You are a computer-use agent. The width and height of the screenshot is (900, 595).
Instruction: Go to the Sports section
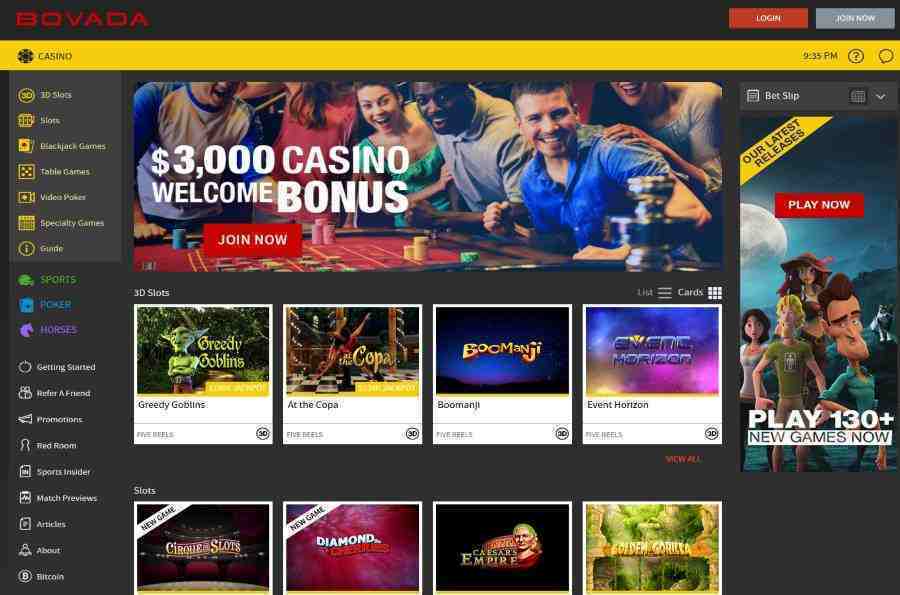click(47, 280)
